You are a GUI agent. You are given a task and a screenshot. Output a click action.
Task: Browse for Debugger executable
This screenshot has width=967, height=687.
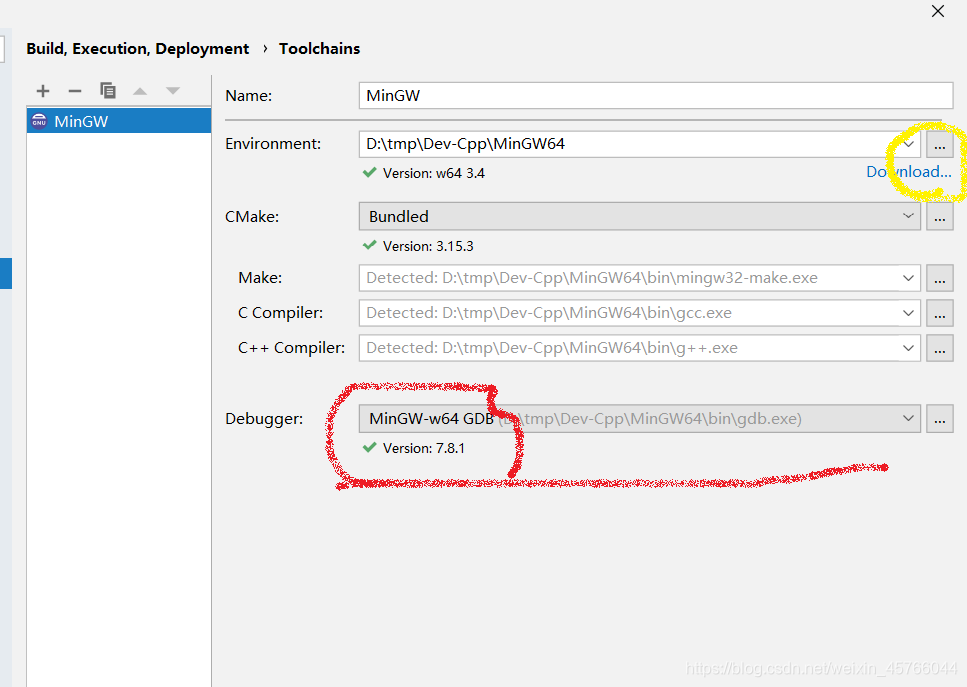(x=939, y=419)
